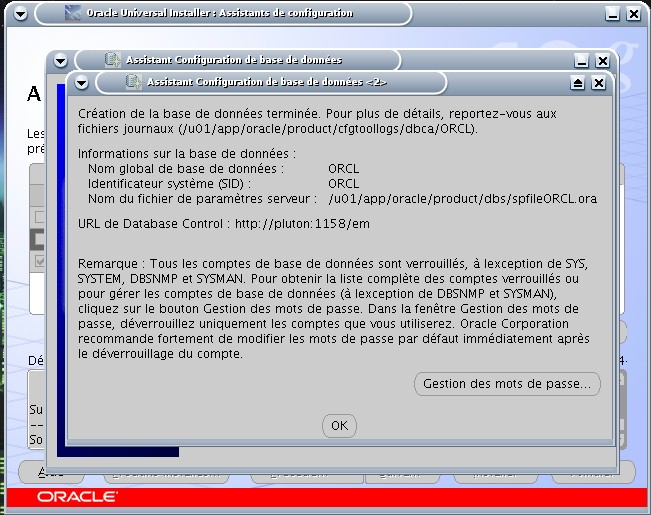Click Oracle Universal Installer title bar icon
Screen dimensions: 651x515
[73, 13]
